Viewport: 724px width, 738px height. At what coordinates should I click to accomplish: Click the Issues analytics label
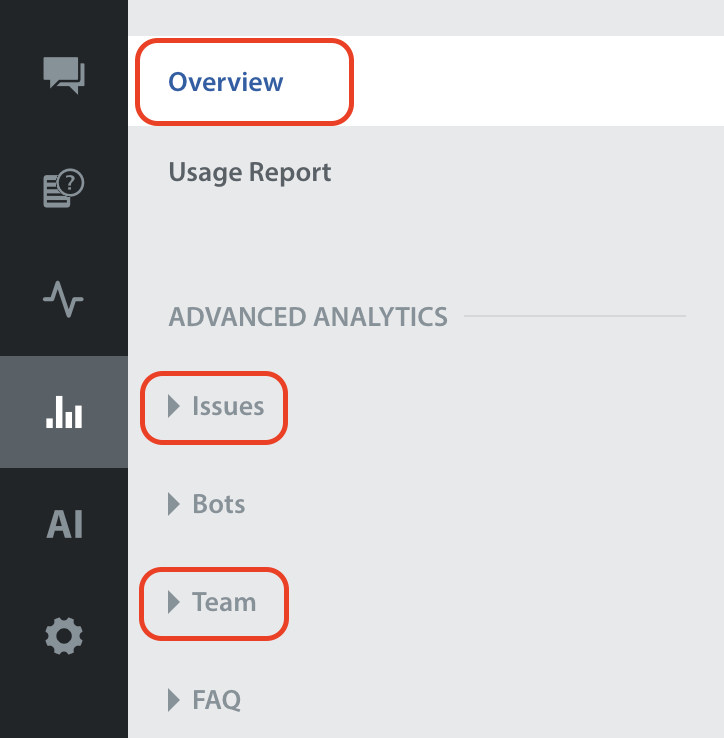point(228,406)
